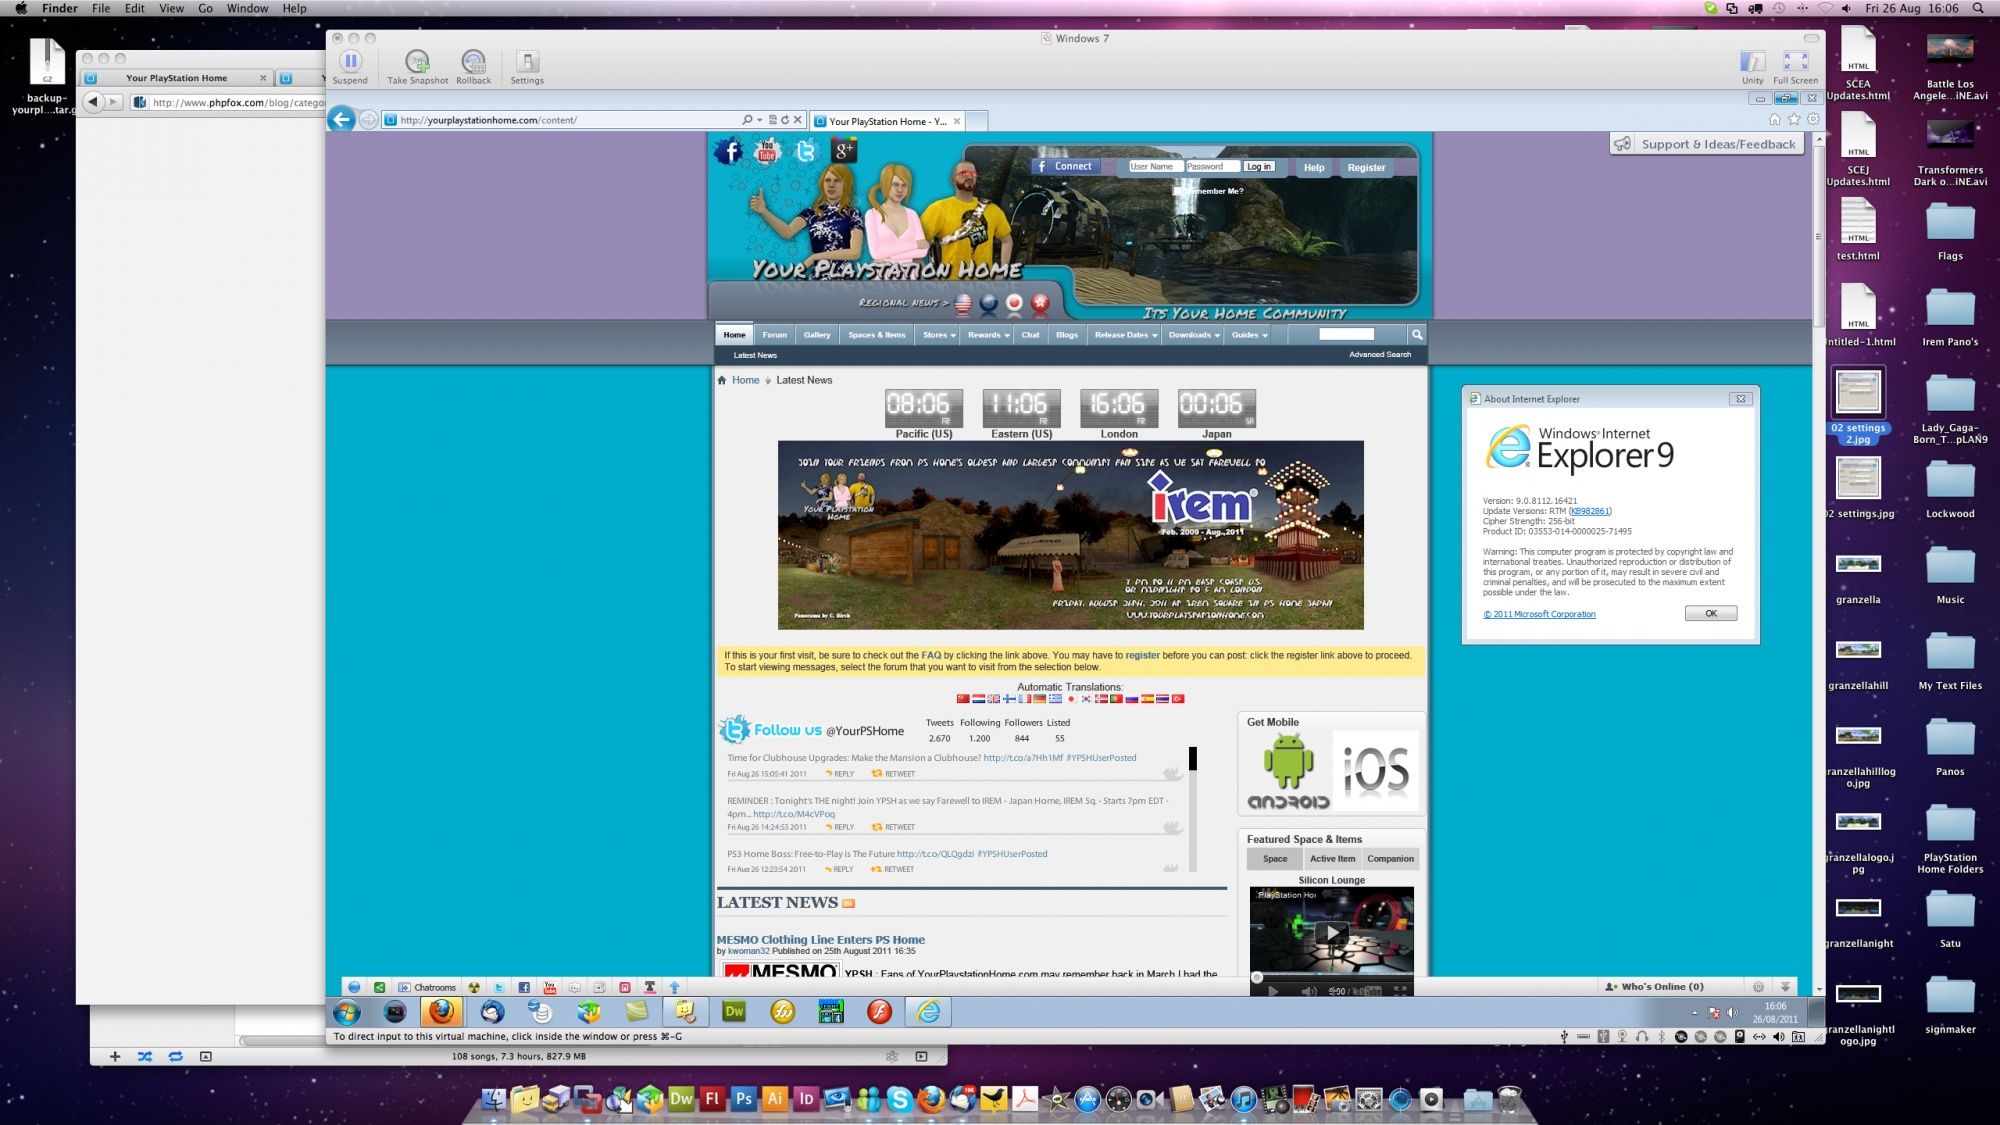Click the LATEST NEWS RSS feed icon
Screen dimensions: 2000x1125
click(x=849, y=903)
